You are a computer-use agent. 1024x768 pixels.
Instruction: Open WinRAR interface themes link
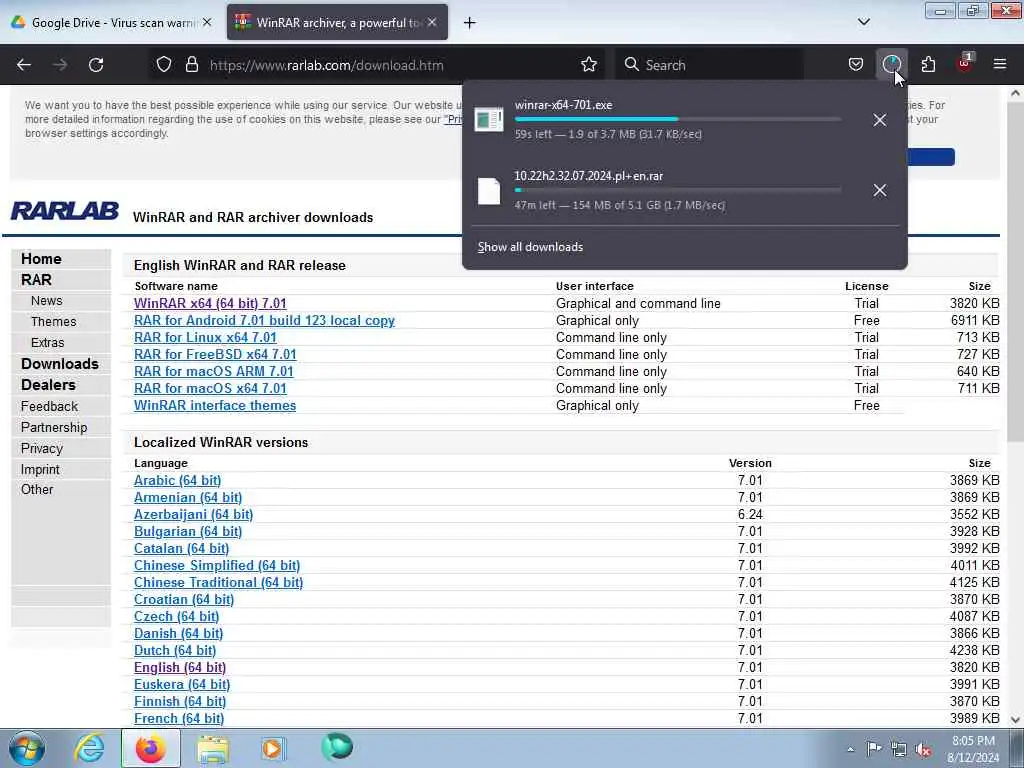coord(215,405)
